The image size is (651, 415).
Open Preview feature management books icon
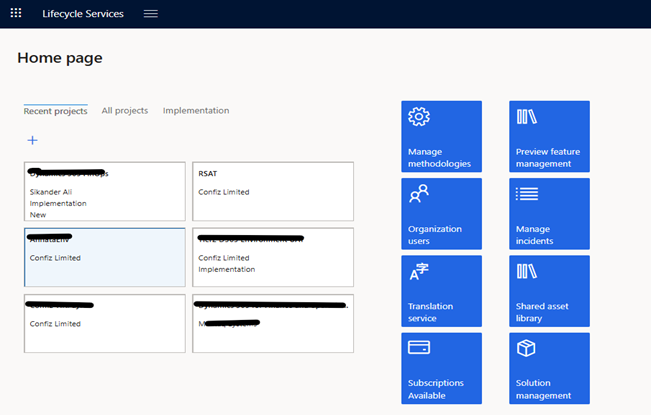(x=527, y=117)
